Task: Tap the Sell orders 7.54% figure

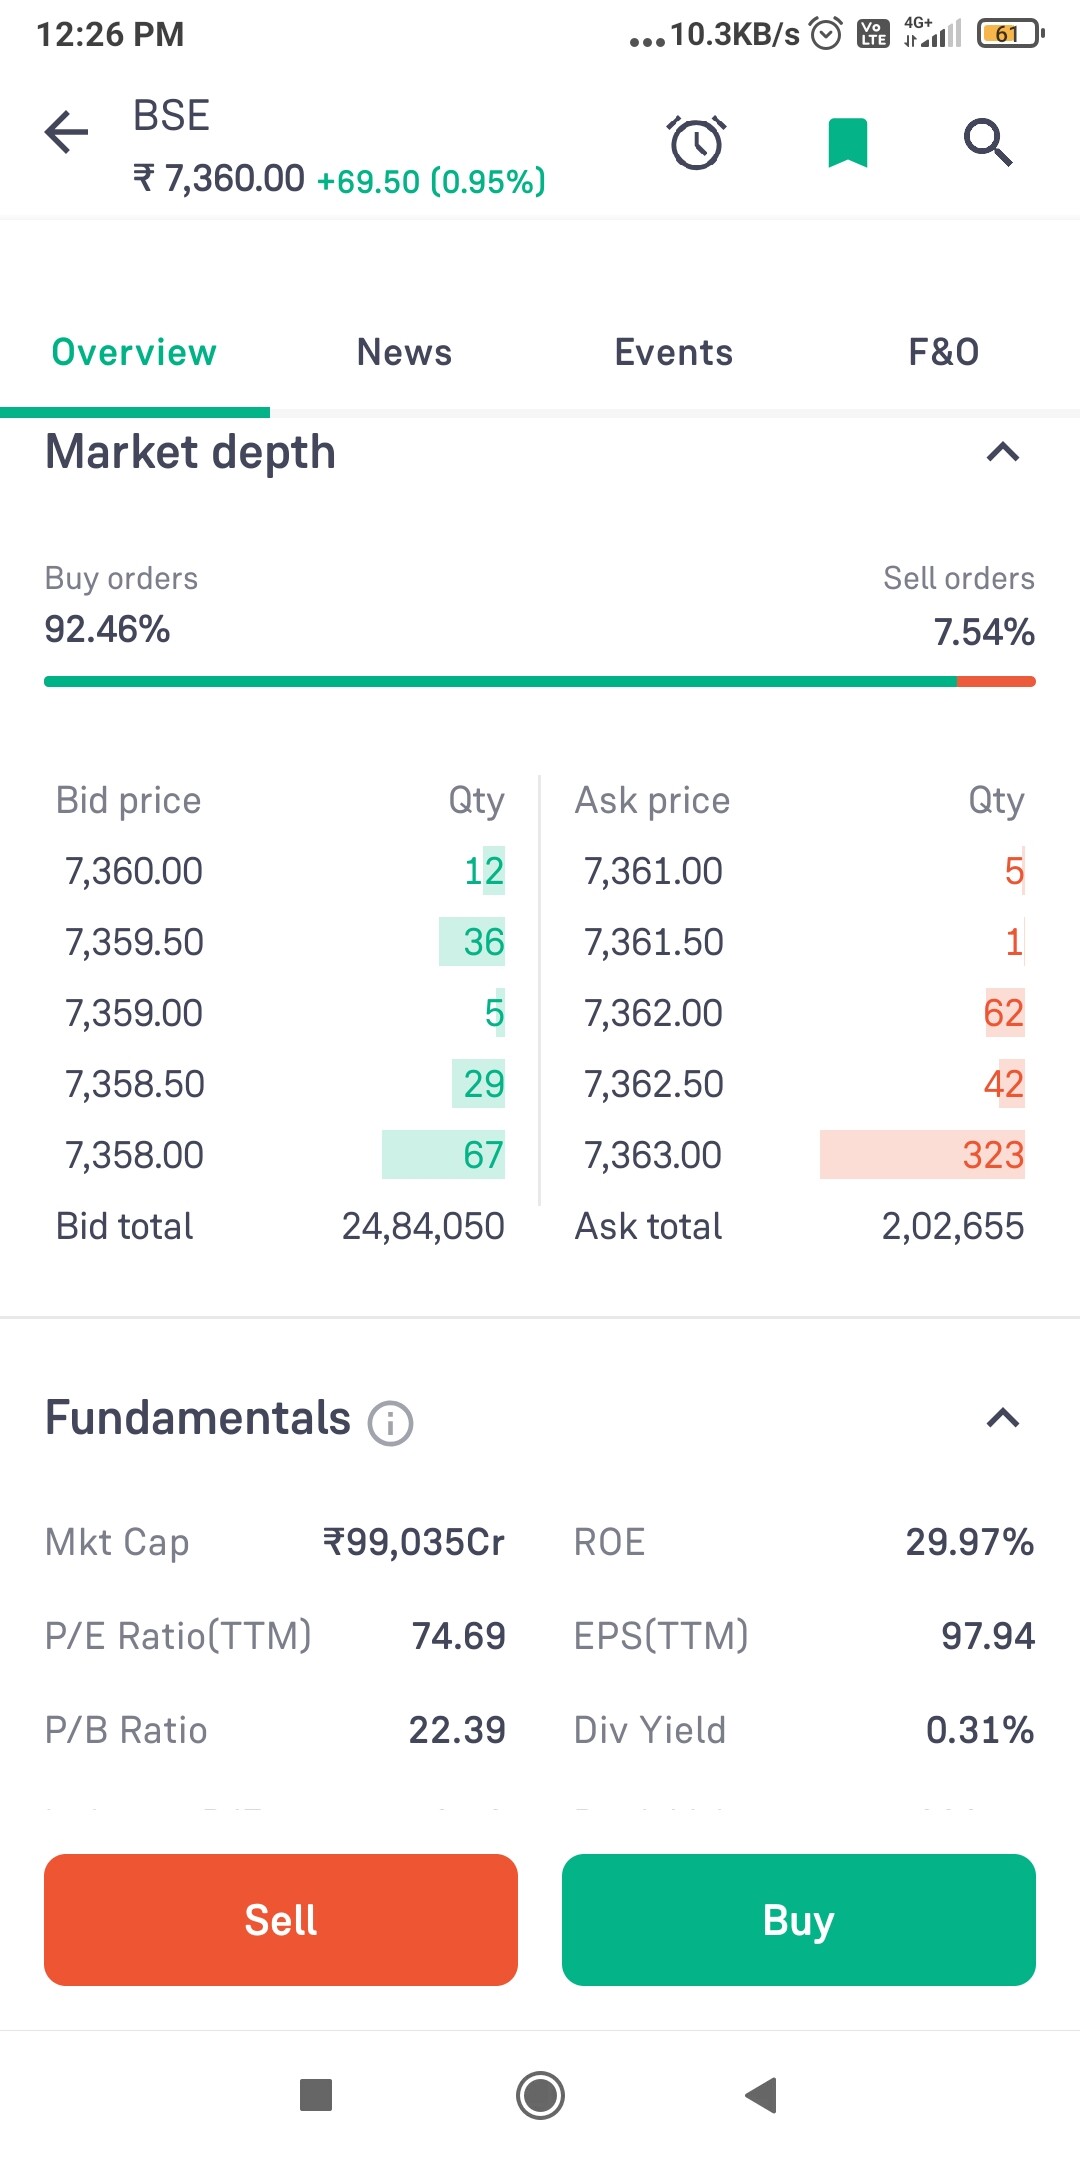Action: coord(984,632)
